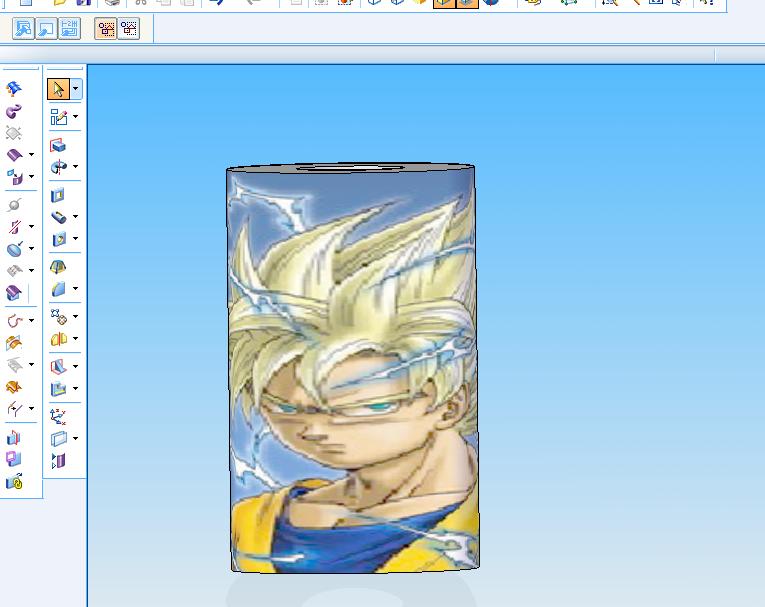Select the Lip thin-wall feature tool
The height and width of the screenshot is (607, 765).
click(59, 388)
